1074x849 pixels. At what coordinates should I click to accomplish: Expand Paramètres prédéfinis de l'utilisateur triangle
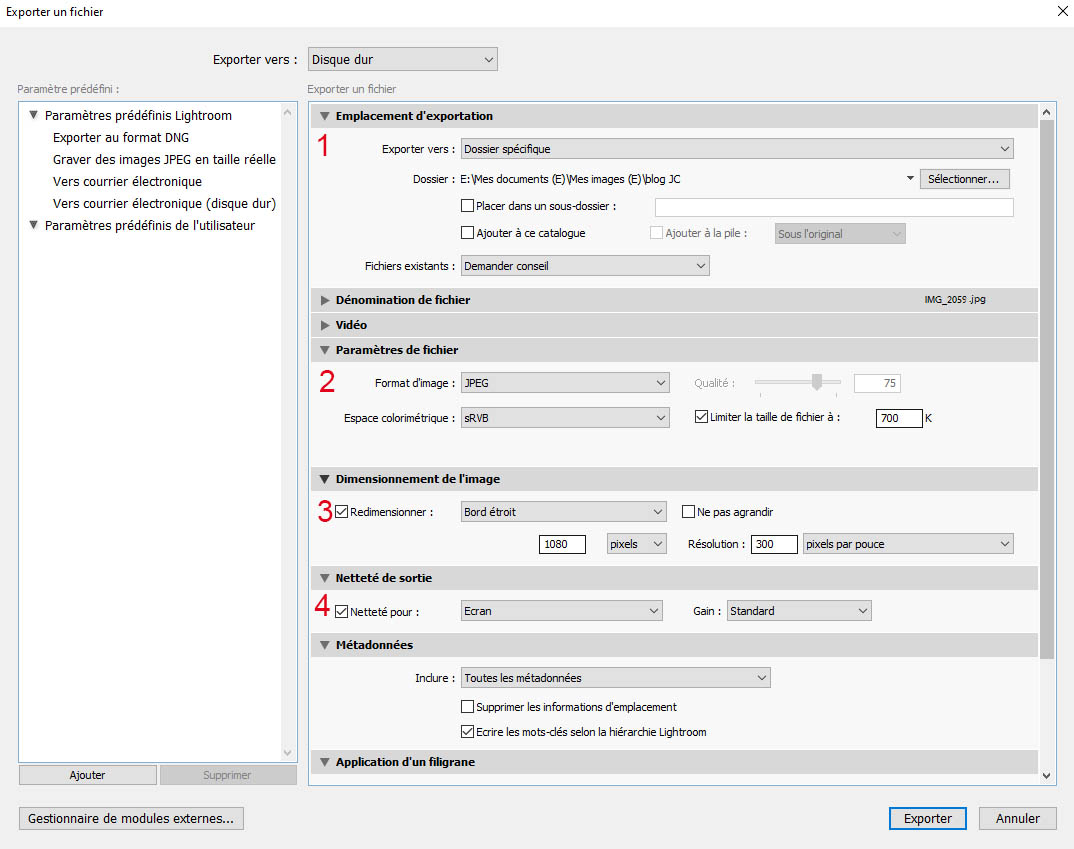(34, 226)
